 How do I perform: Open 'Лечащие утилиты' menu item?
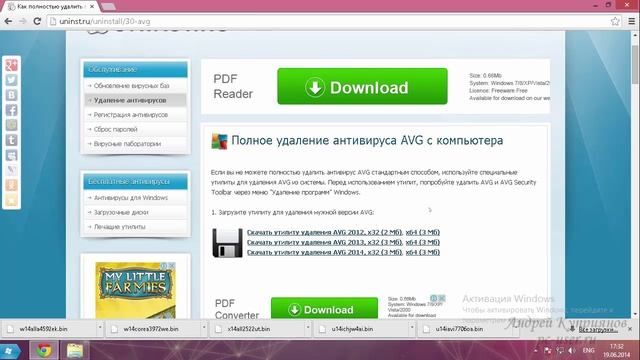tap(120, 227)
